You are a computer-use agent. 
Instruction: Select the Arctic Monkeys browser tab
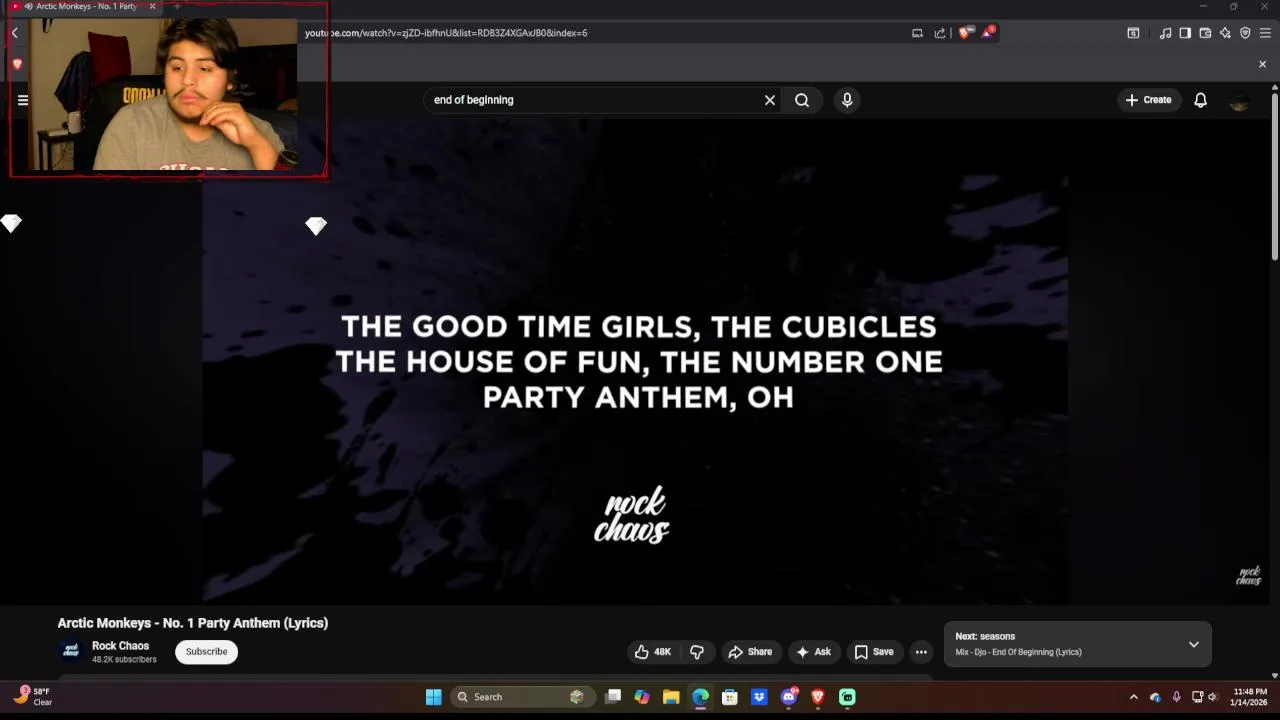84,7
